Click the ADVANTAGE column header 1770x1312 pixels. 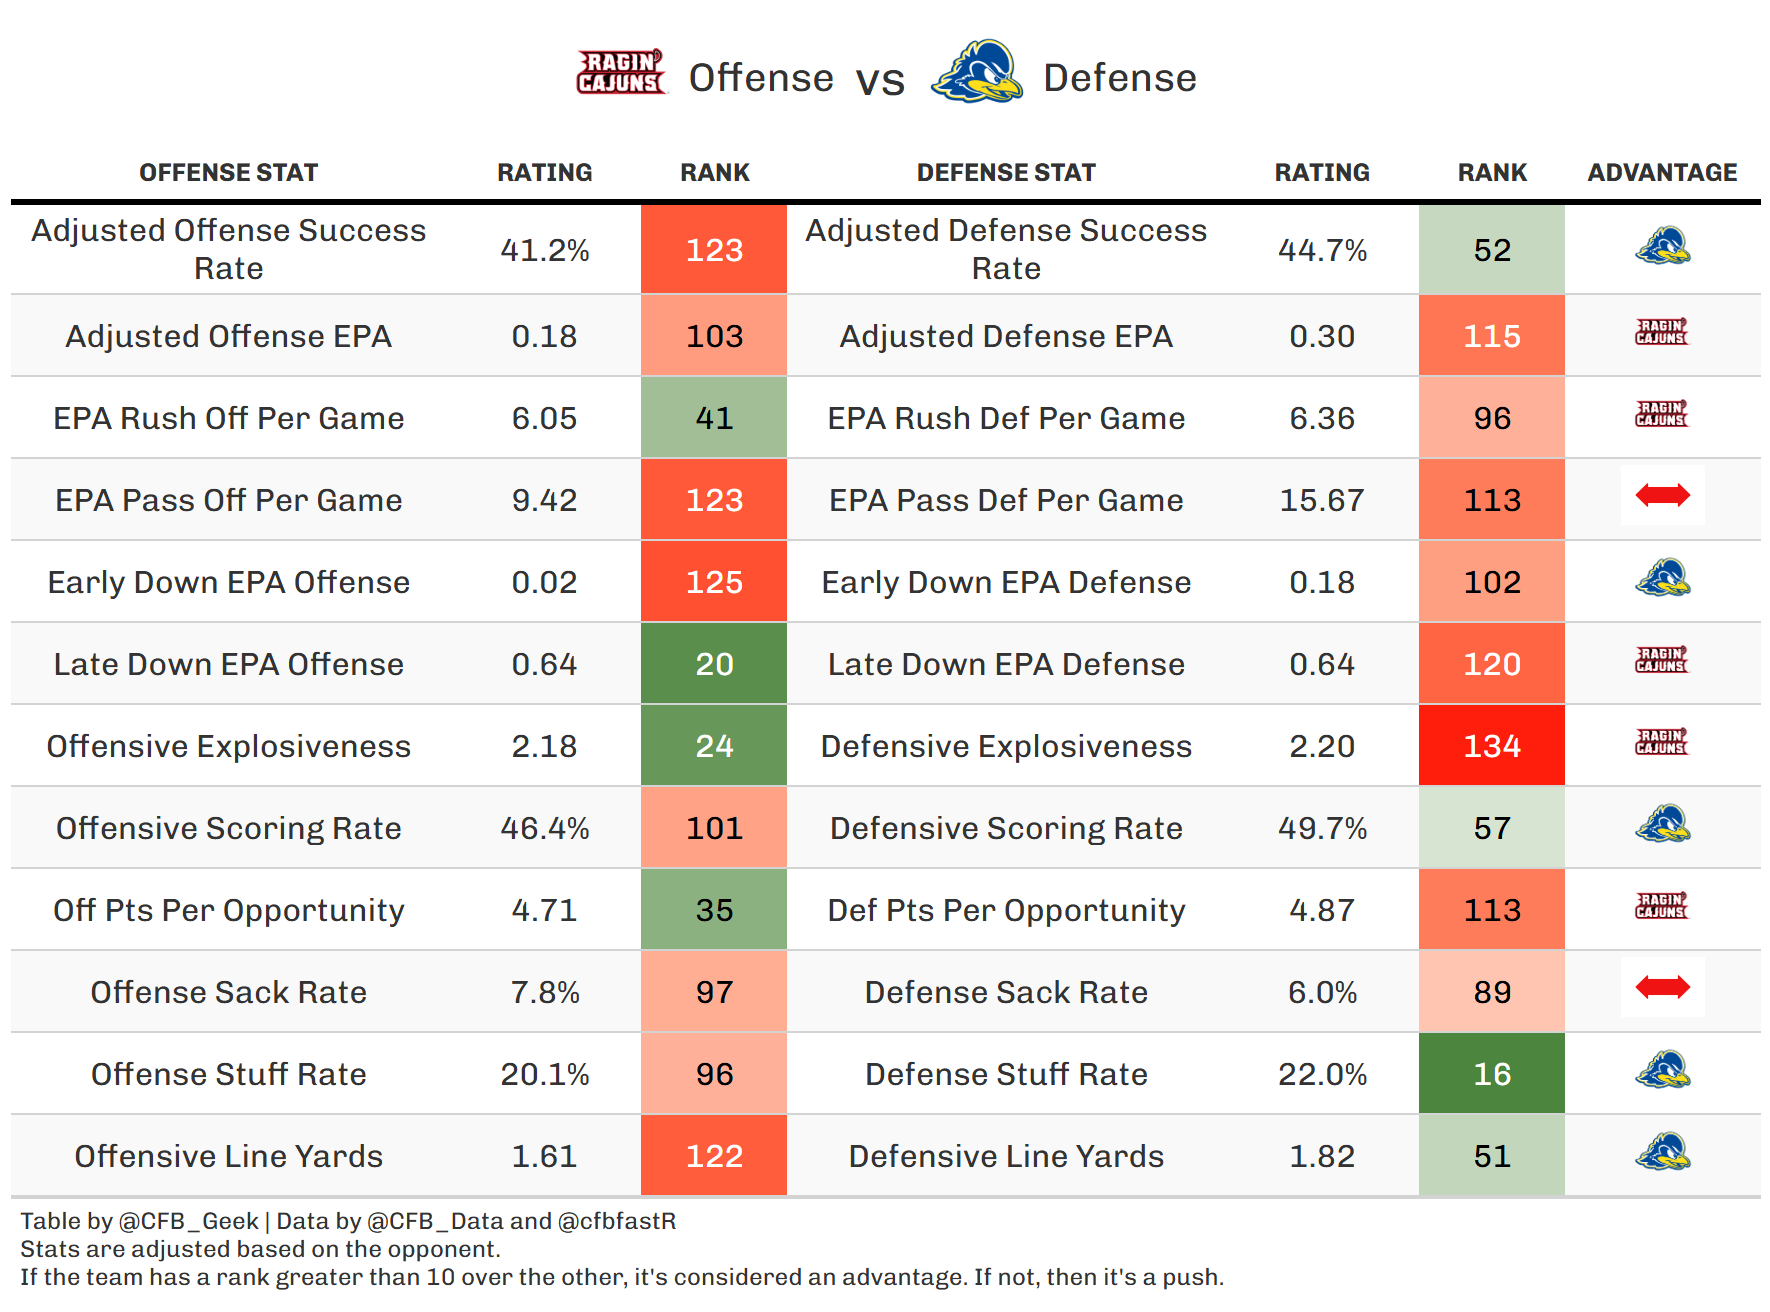1662,173
